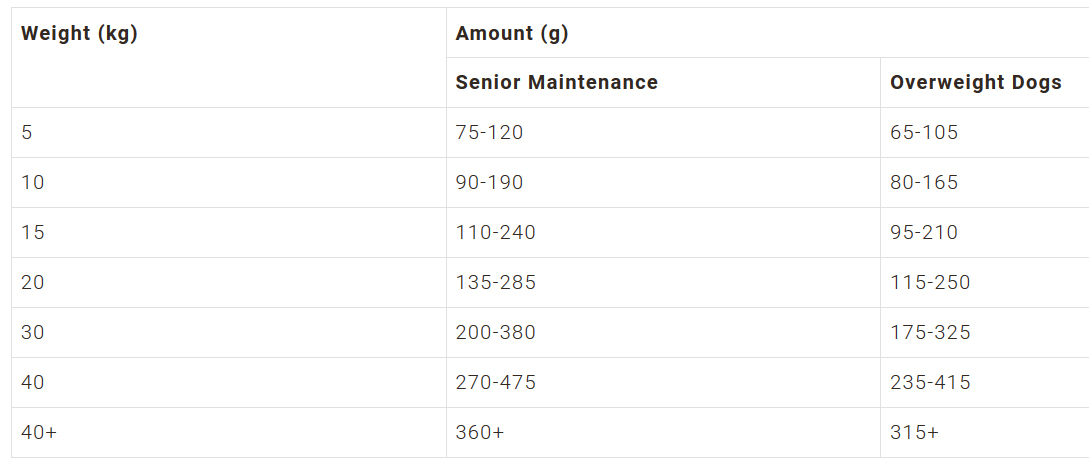Select the Overweight Dogs column header

[985, 83]
